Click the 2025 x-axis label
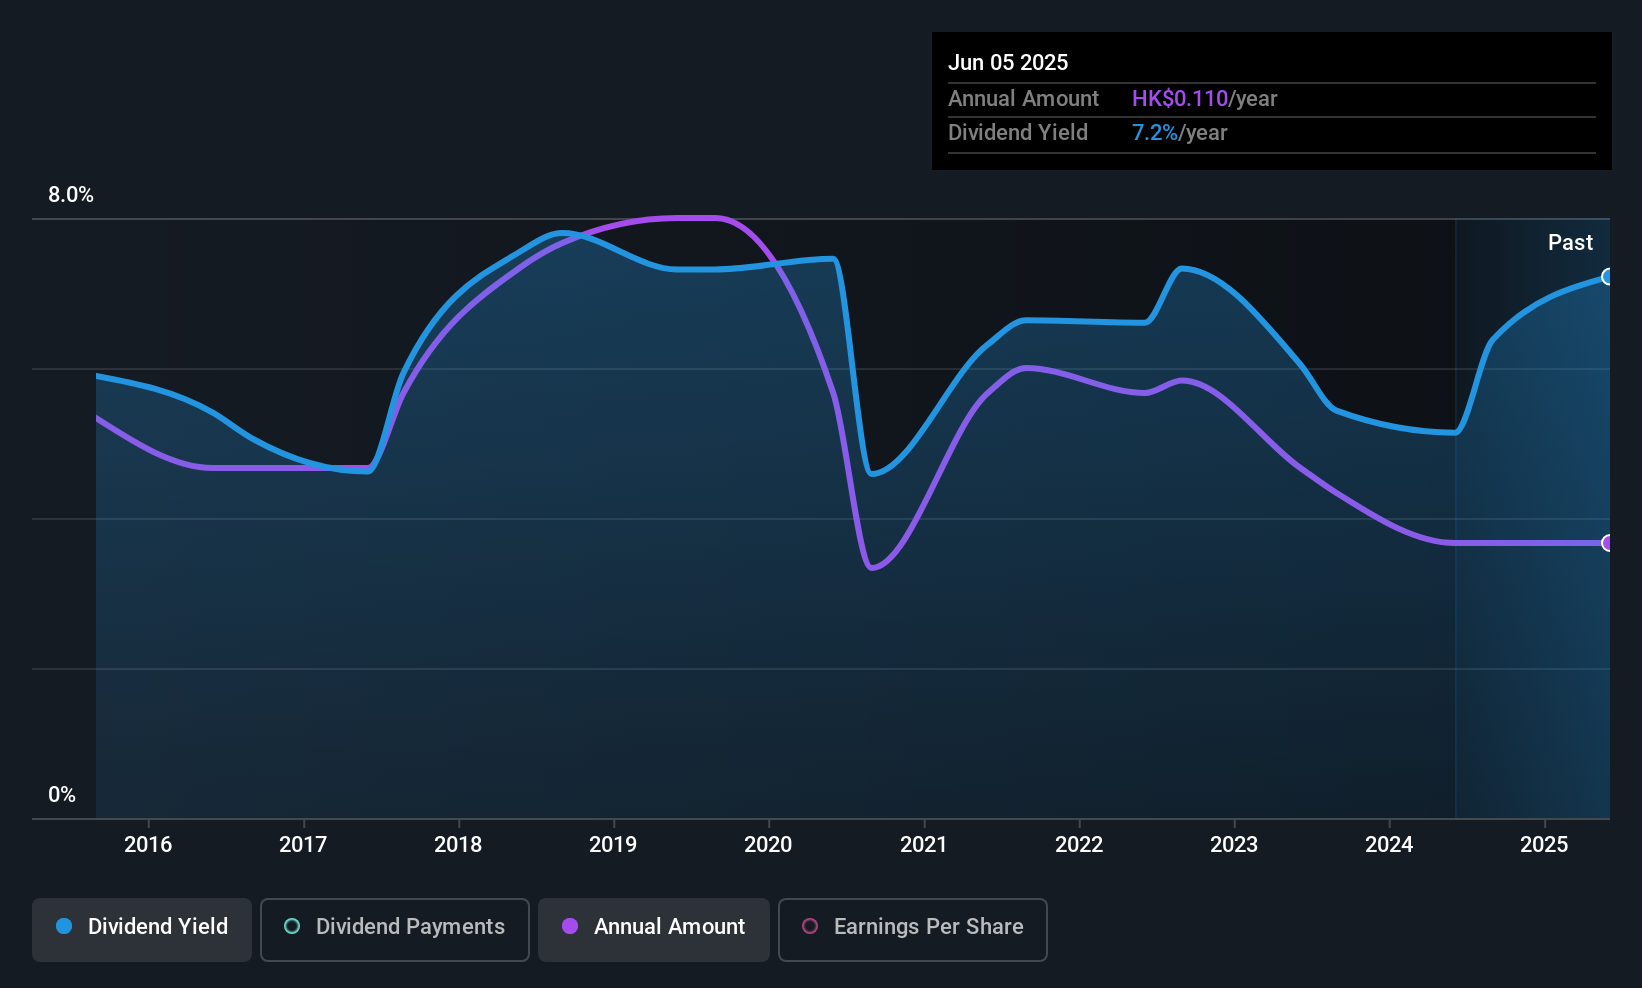Image resolution: width=1642 pixels, height=988 pixels. 1544,844
